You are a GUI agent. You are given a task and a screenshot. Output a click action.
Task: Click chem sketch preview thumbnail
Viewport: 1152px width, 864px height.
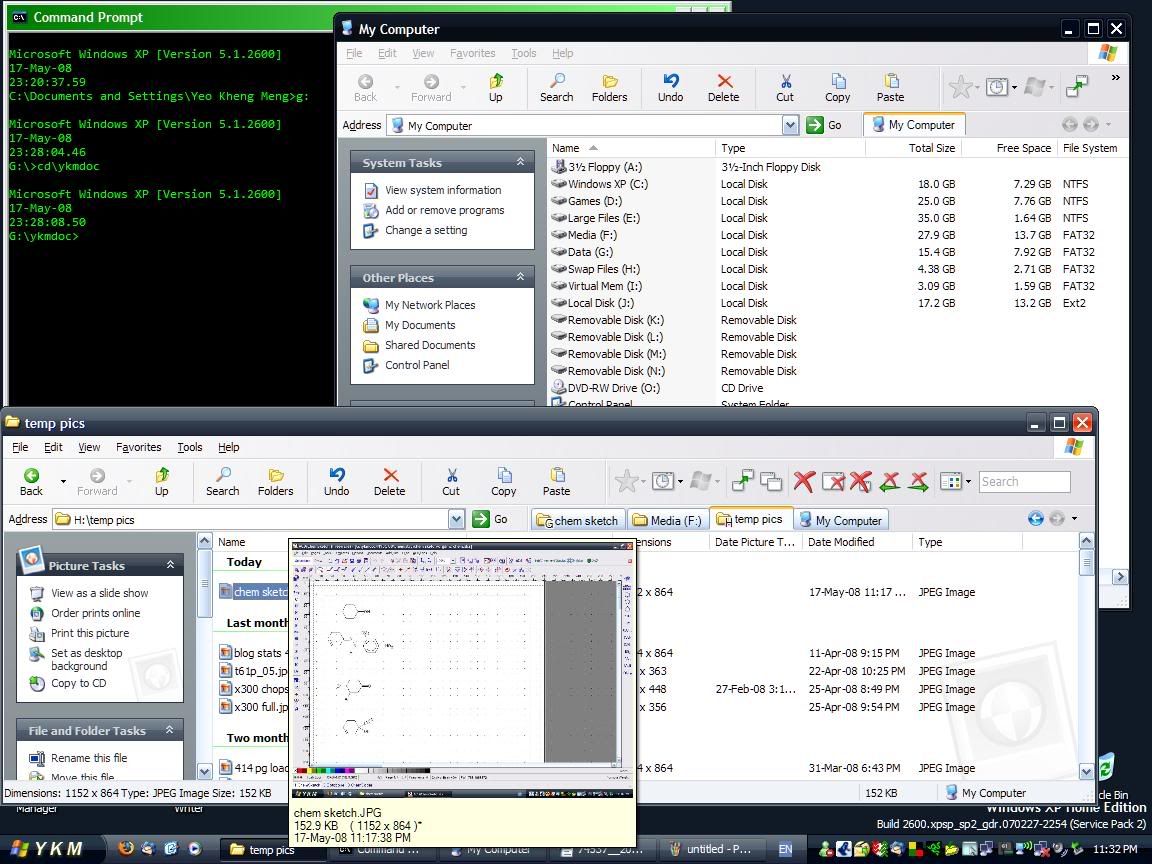tap(463, 670)
